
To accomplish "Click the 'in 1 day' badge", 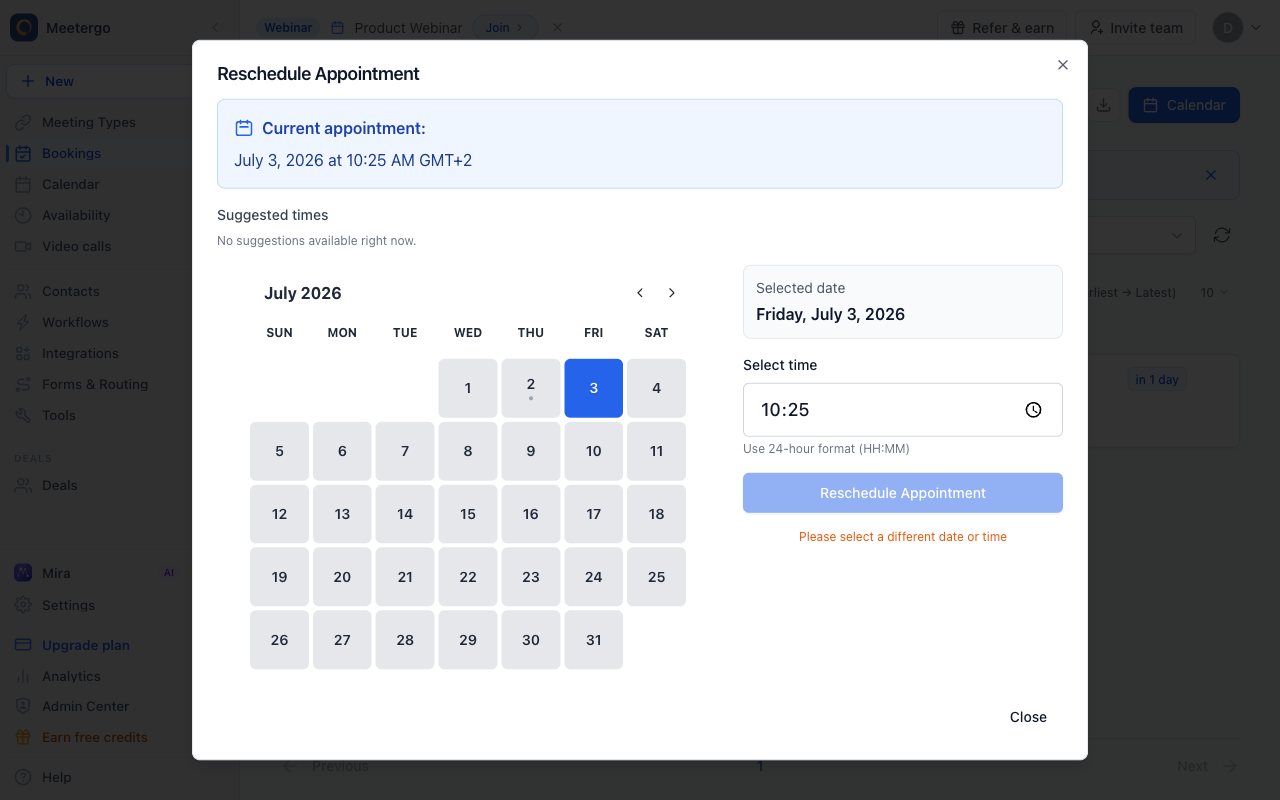I will (1157, 380).
